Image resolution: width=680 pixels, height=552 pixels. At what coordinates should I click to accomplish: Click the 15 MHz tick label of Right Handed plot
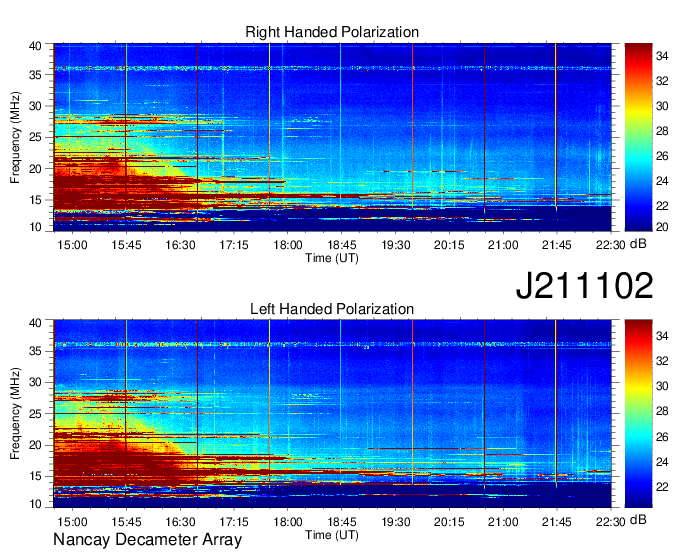(35, 200)
